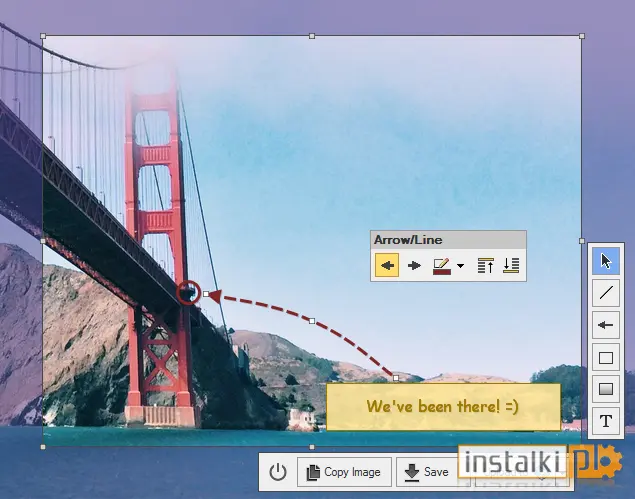The width and height of the screenshot is (635, 499).
Task: Click the arrow endpoint handle near text box
Action: pos(396,377)
